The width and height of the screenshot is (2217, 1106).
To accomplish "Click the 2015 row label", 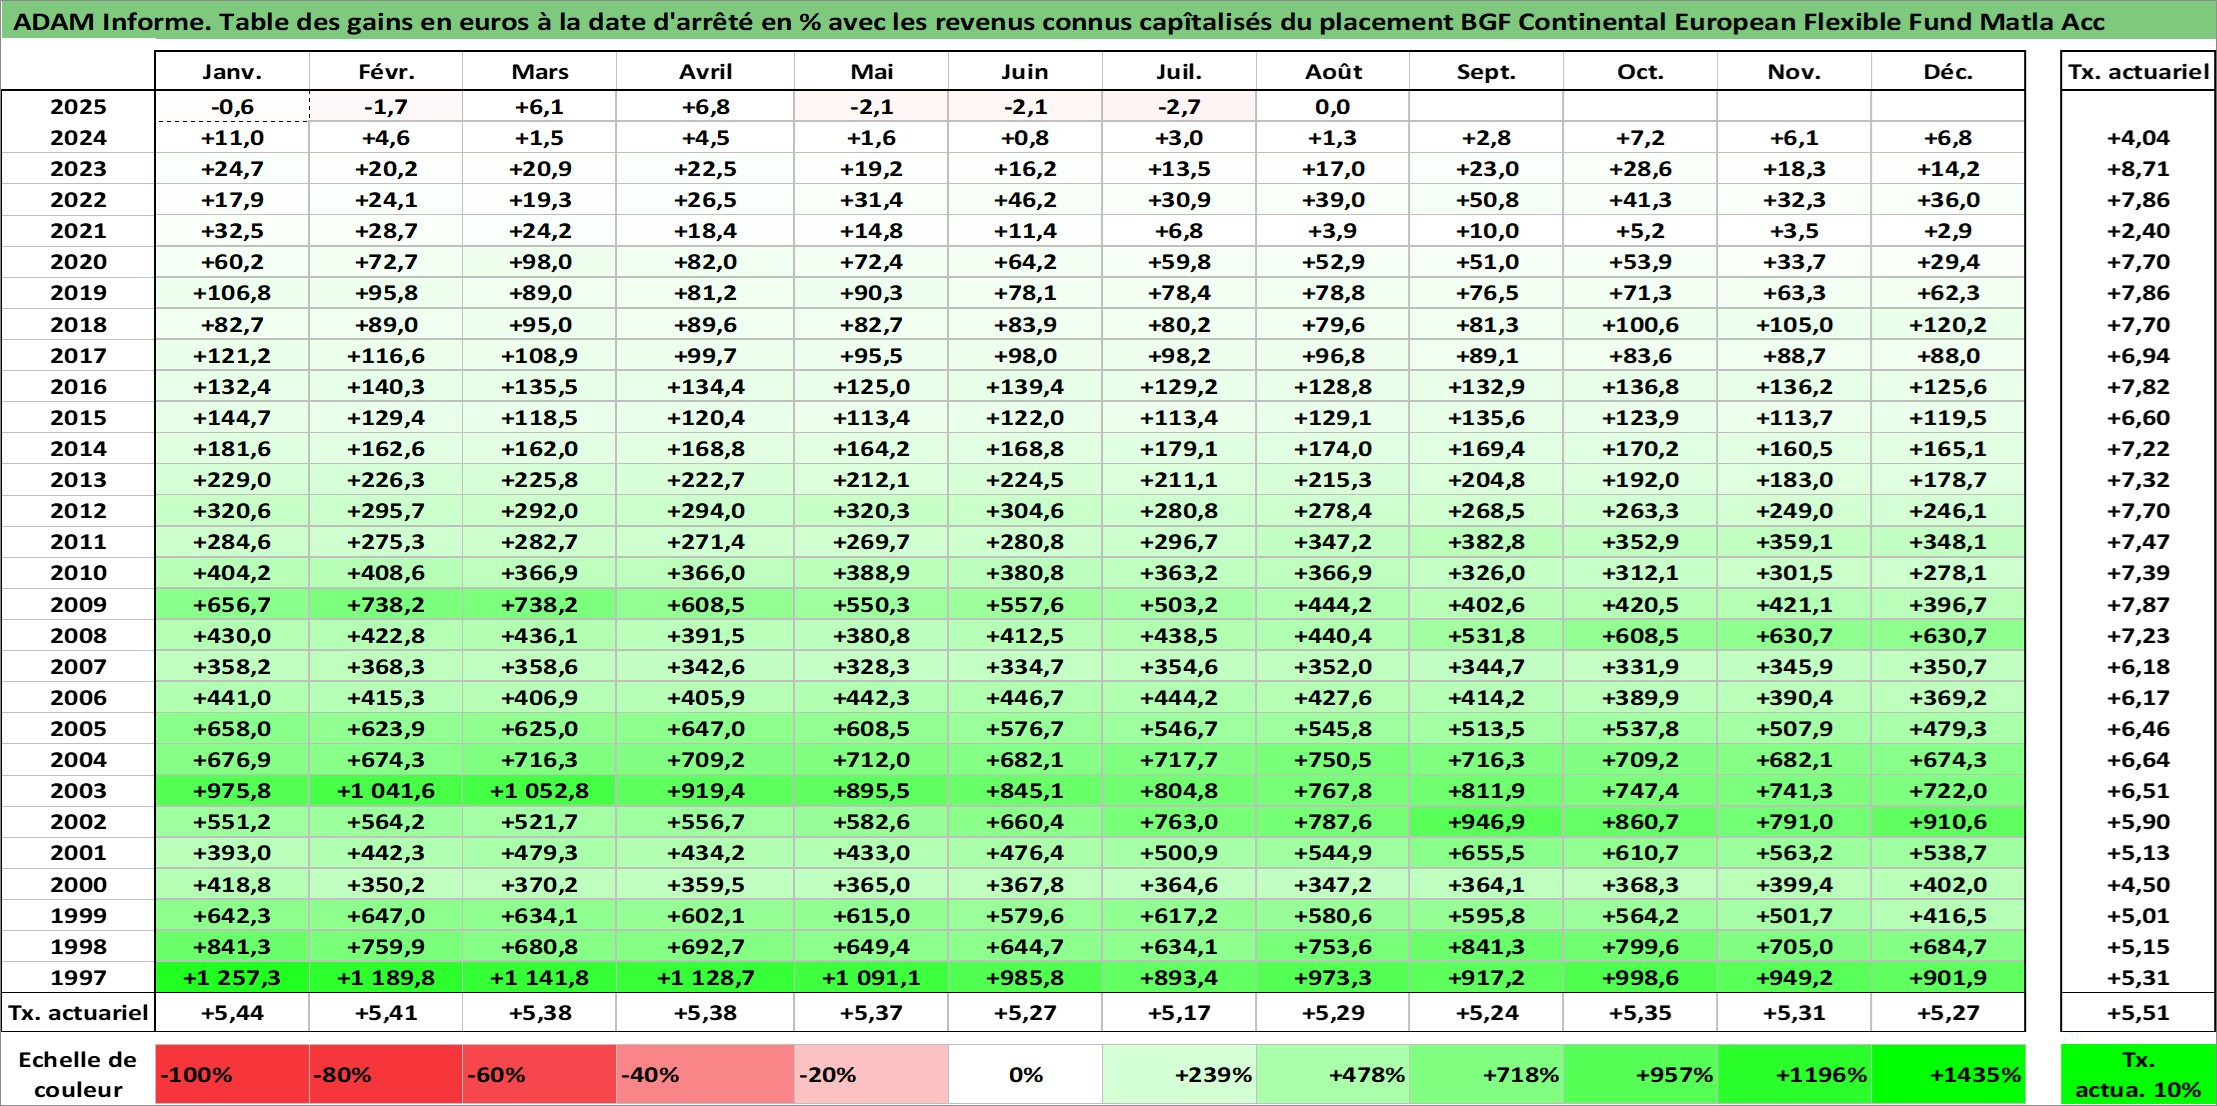I will [78, 417].
